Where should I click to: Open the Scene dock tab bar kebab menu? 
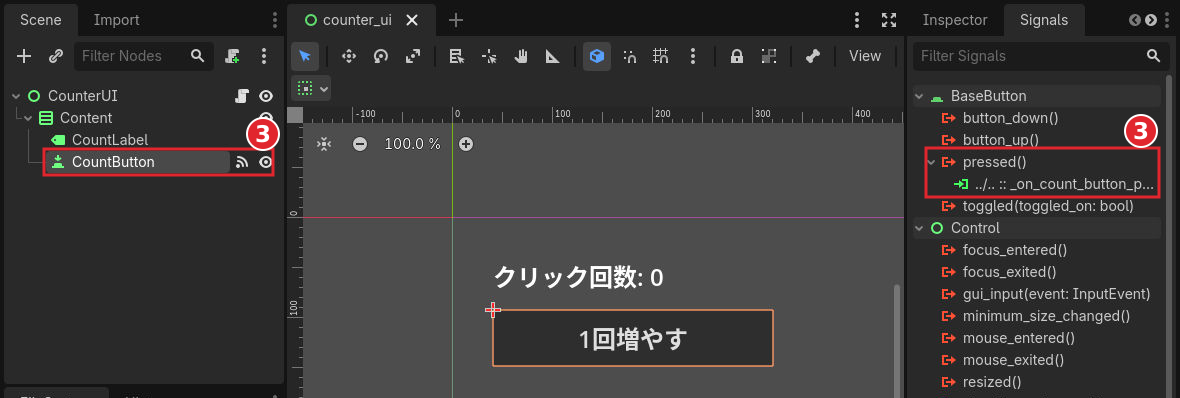pyautogui.click(x=274, y=20)
